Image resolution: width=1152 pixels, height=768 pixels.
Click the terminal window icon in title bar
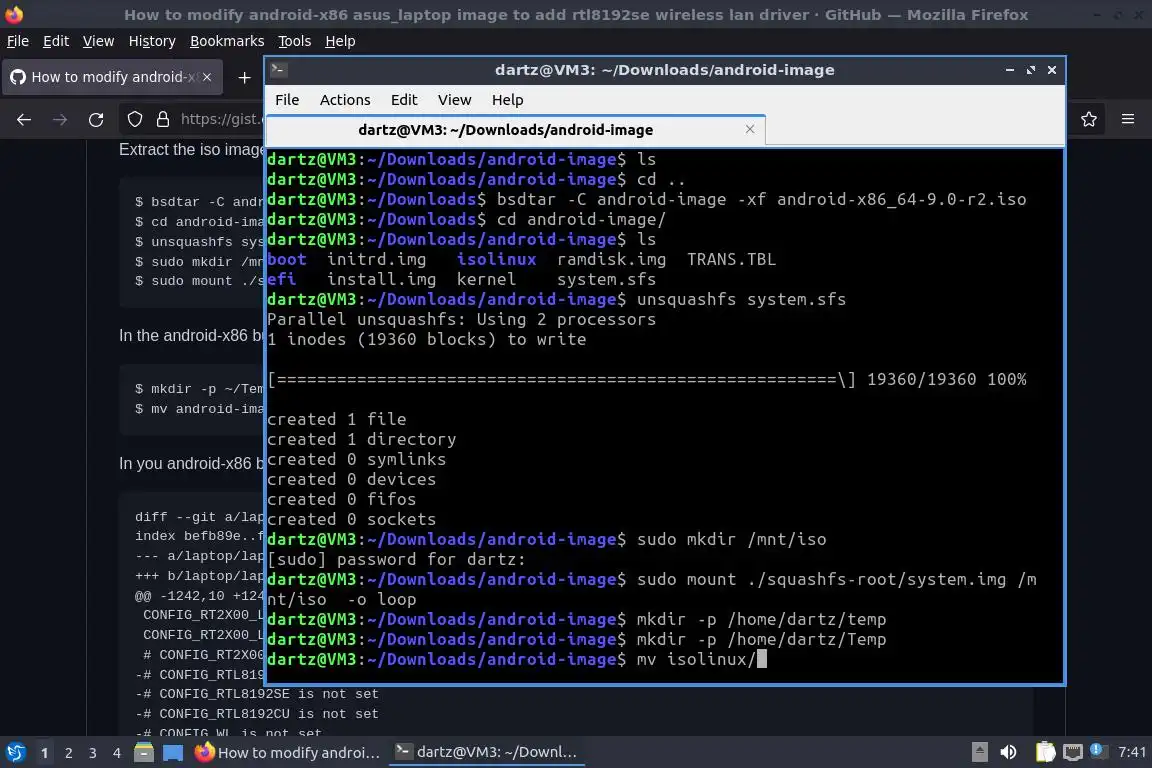278,70
